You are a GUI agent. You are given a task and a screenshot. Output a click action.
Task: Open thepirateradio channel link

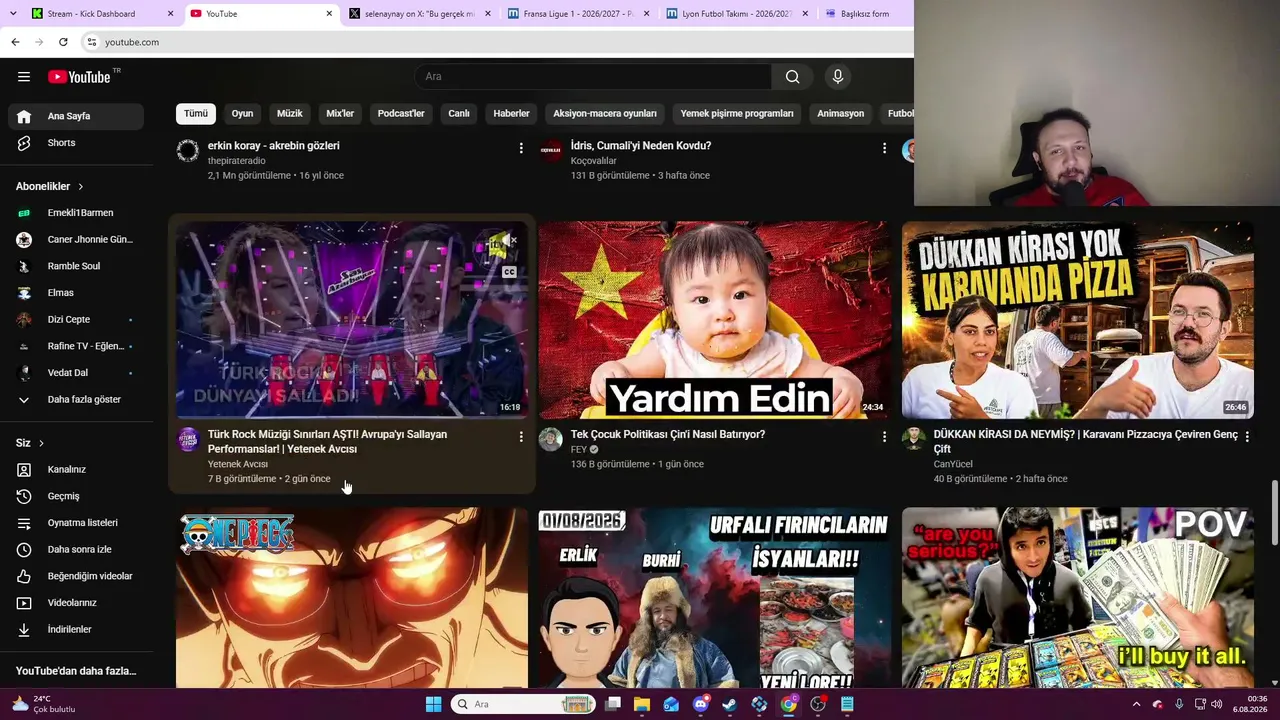click(x=236, y=161)
